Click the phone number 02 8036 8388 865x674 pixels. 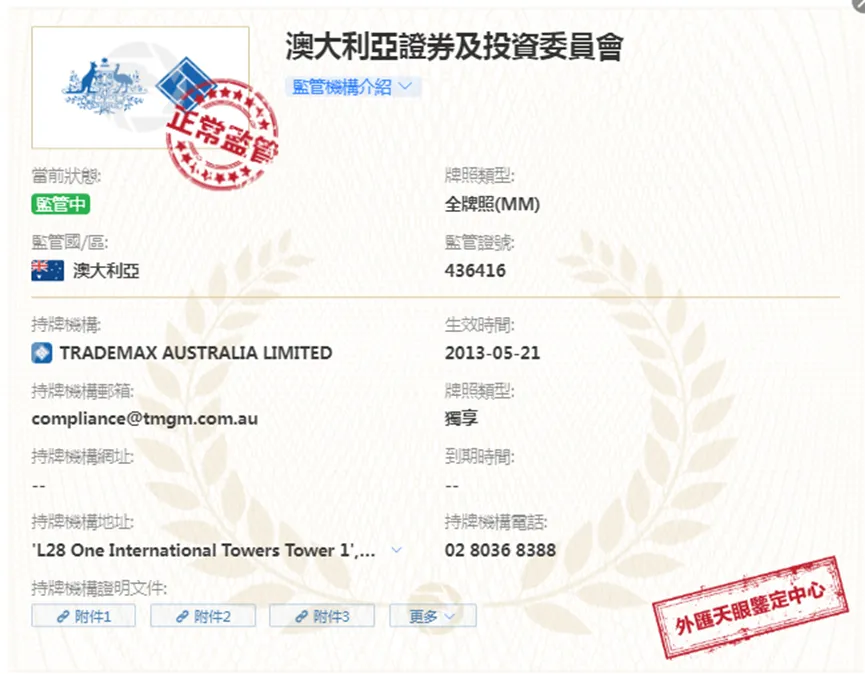click(x=500, y=550)
